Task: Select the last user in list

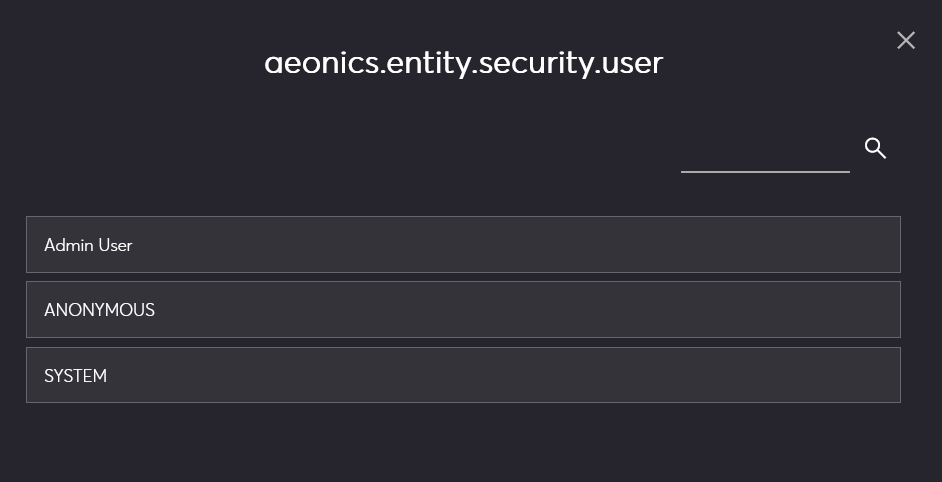Action: tap(463, 375)
